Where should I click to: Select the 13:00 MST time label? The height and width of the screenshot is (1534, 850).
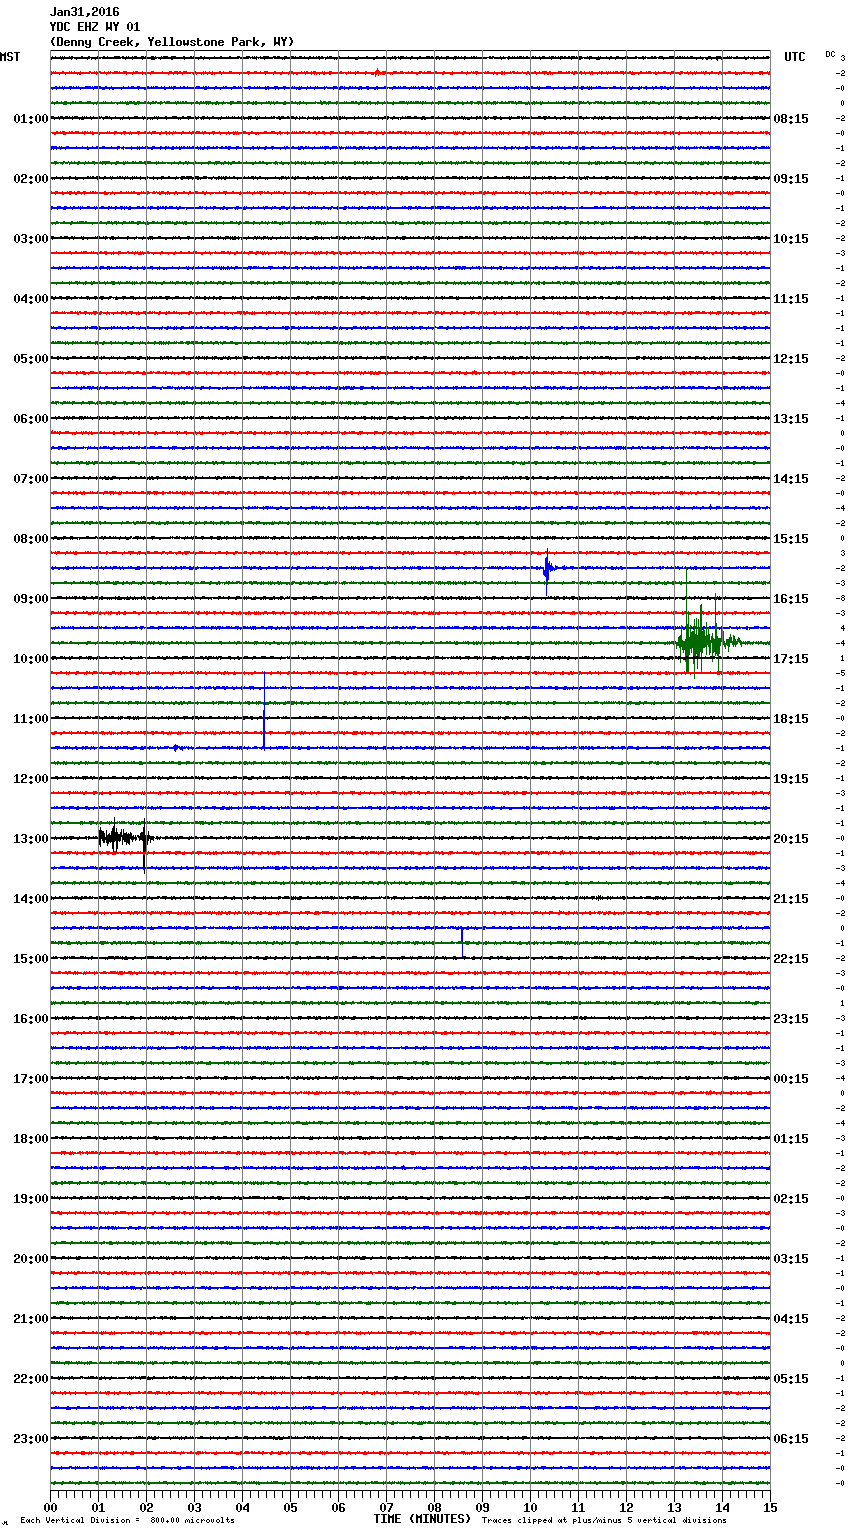(31, 839)
